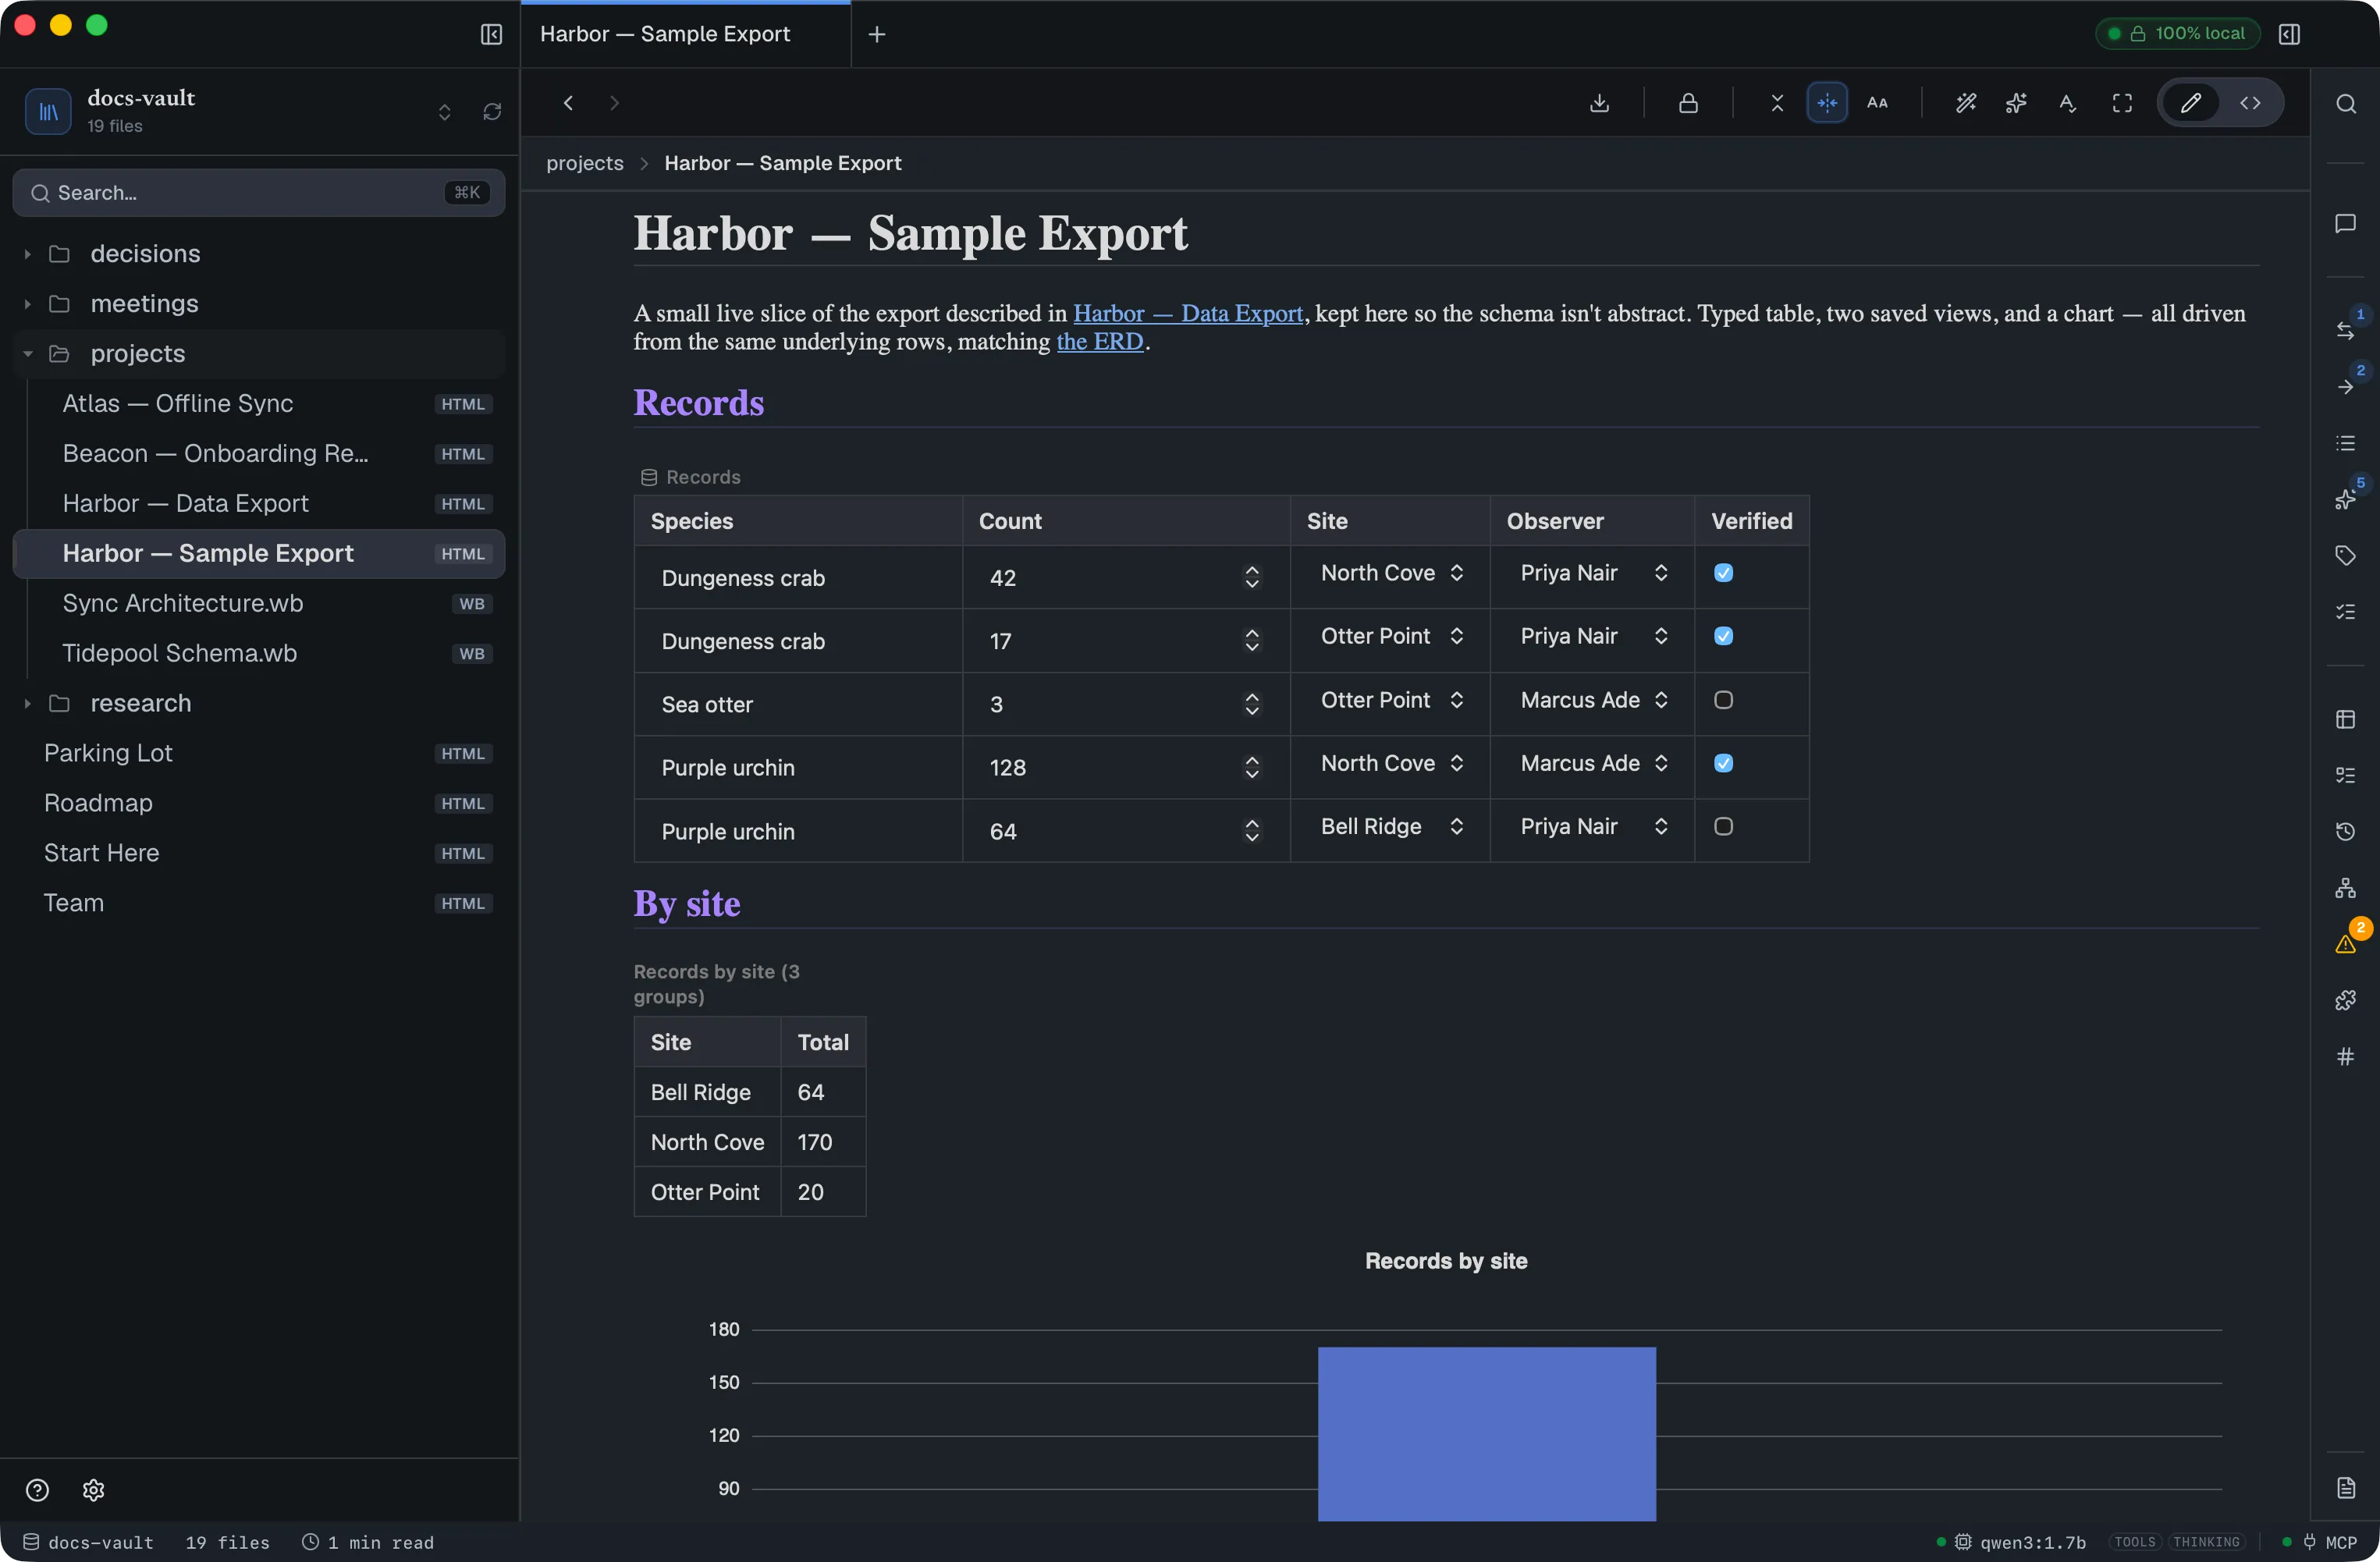
Task: Open the history clock icon in sidebar
Action: 2345,831
